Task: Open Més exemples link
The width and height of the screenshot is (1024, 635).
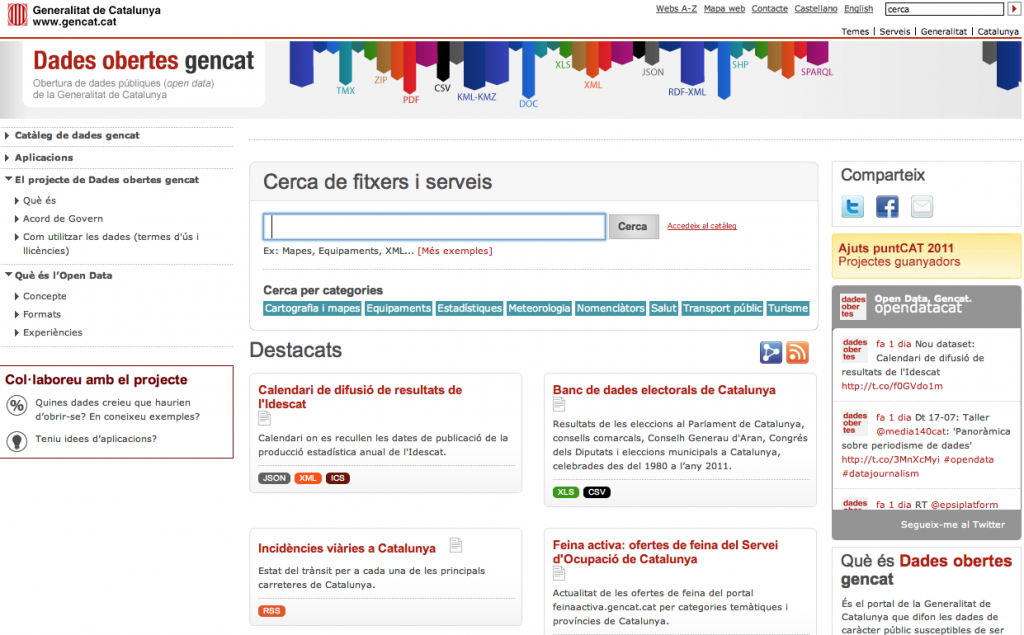Action: (x=455, y=251)
